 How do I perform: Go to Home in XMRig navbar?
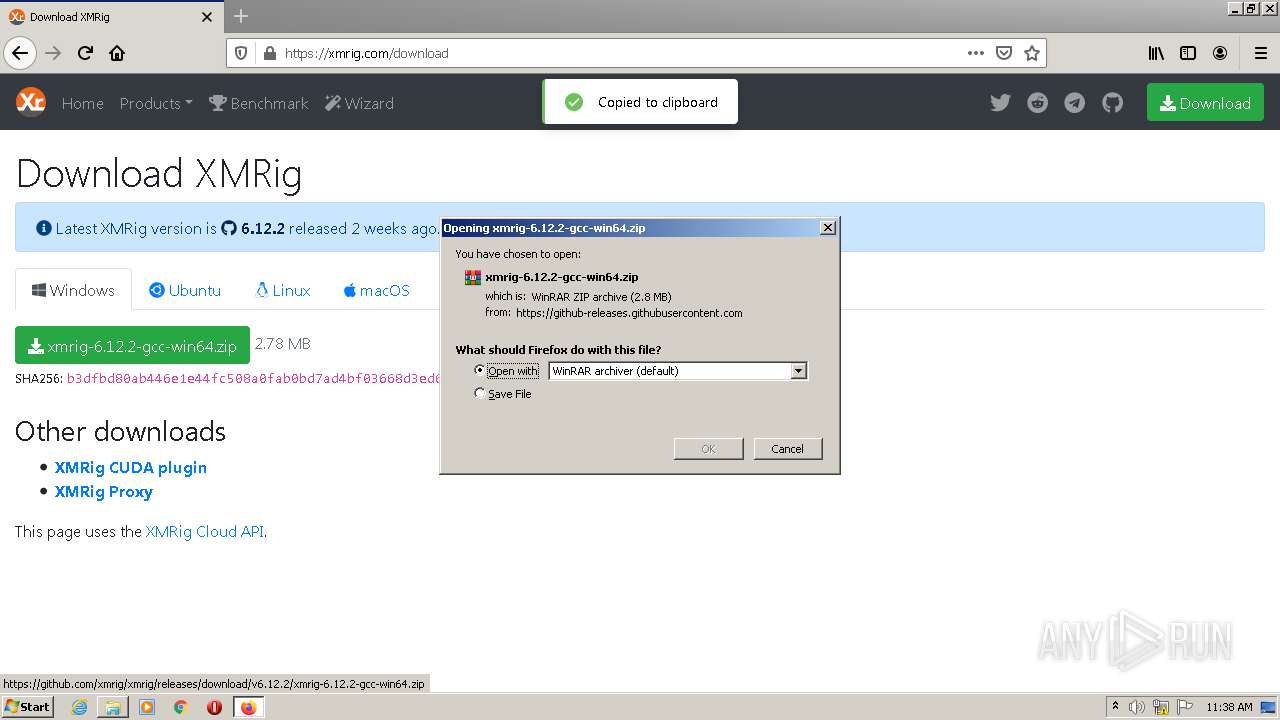pos(82,103)
